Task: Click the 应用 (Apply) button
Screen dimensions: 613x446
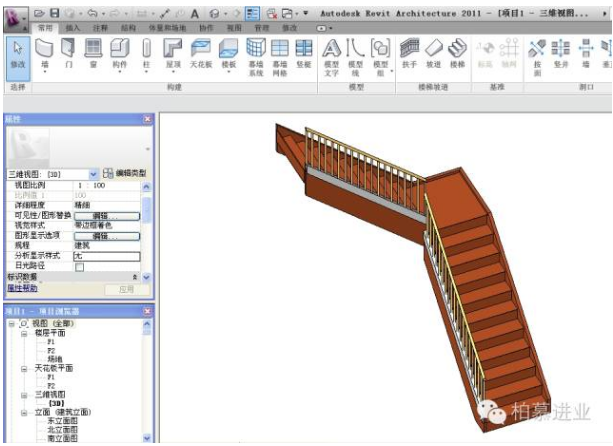Action: pos(127,290)
